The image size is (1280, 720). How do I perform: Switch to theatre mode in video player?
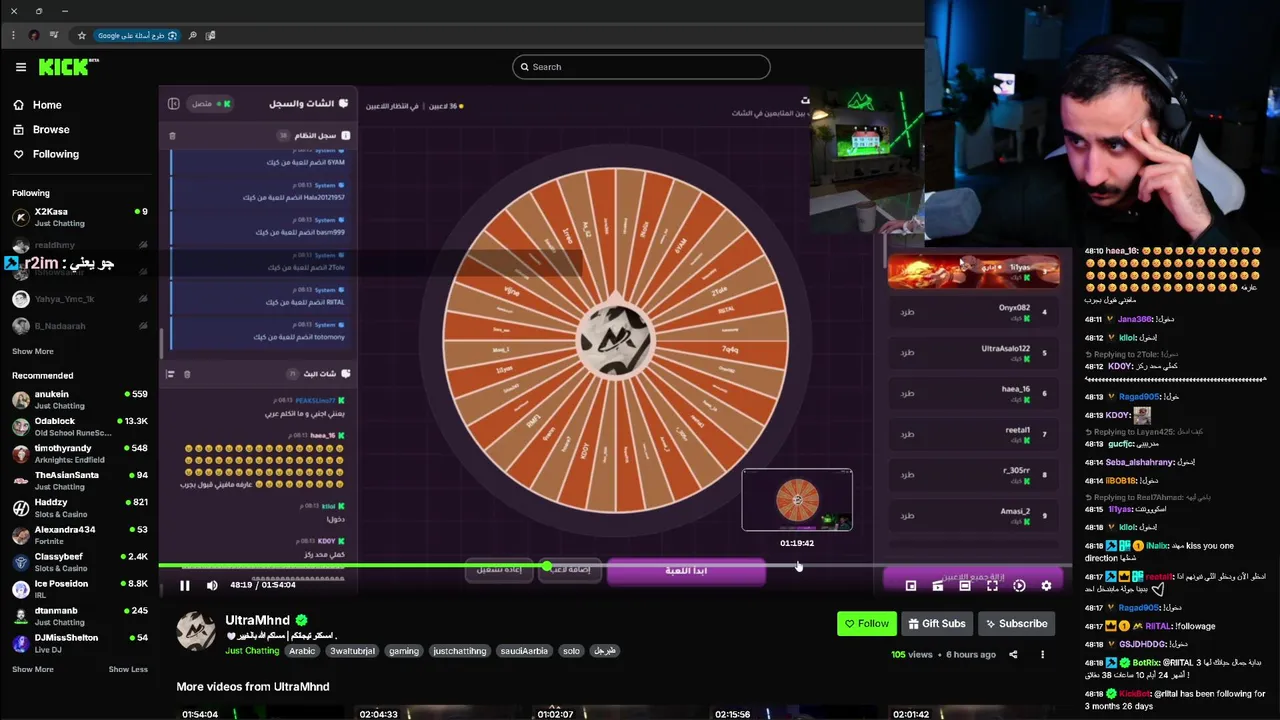[x=965, y=586]
